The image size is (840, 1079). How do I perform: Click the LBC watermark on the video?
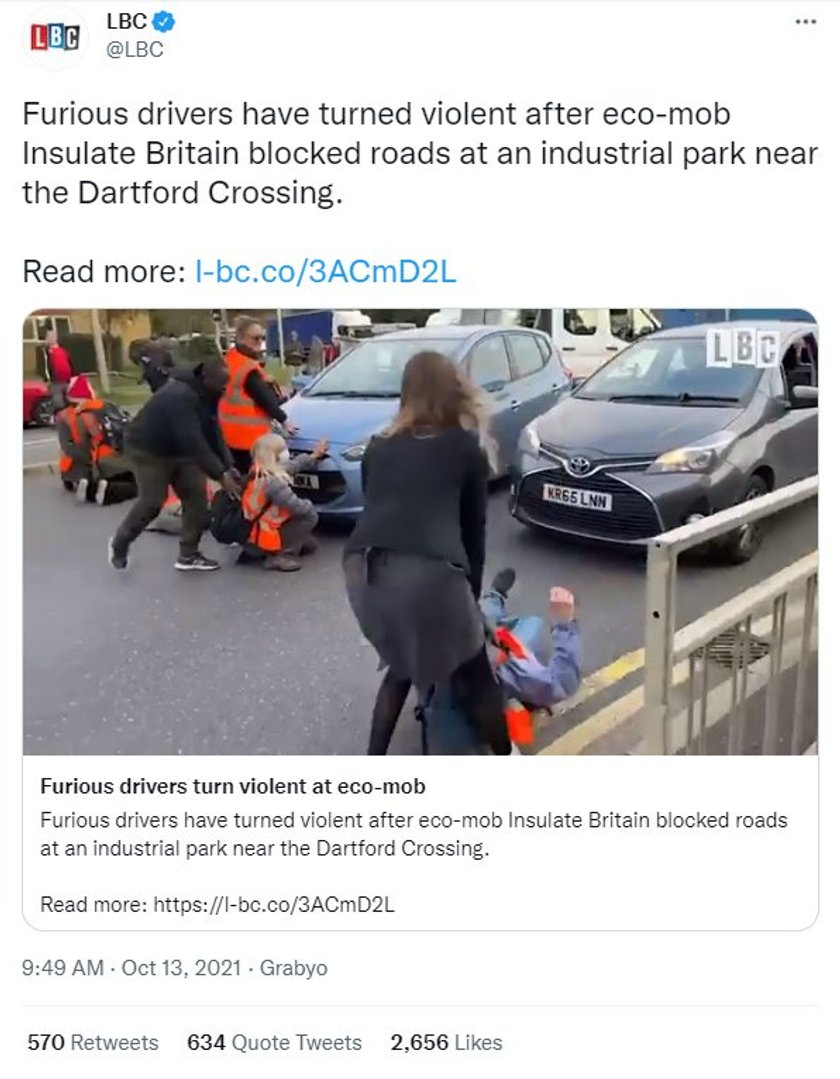pos(742,348)
